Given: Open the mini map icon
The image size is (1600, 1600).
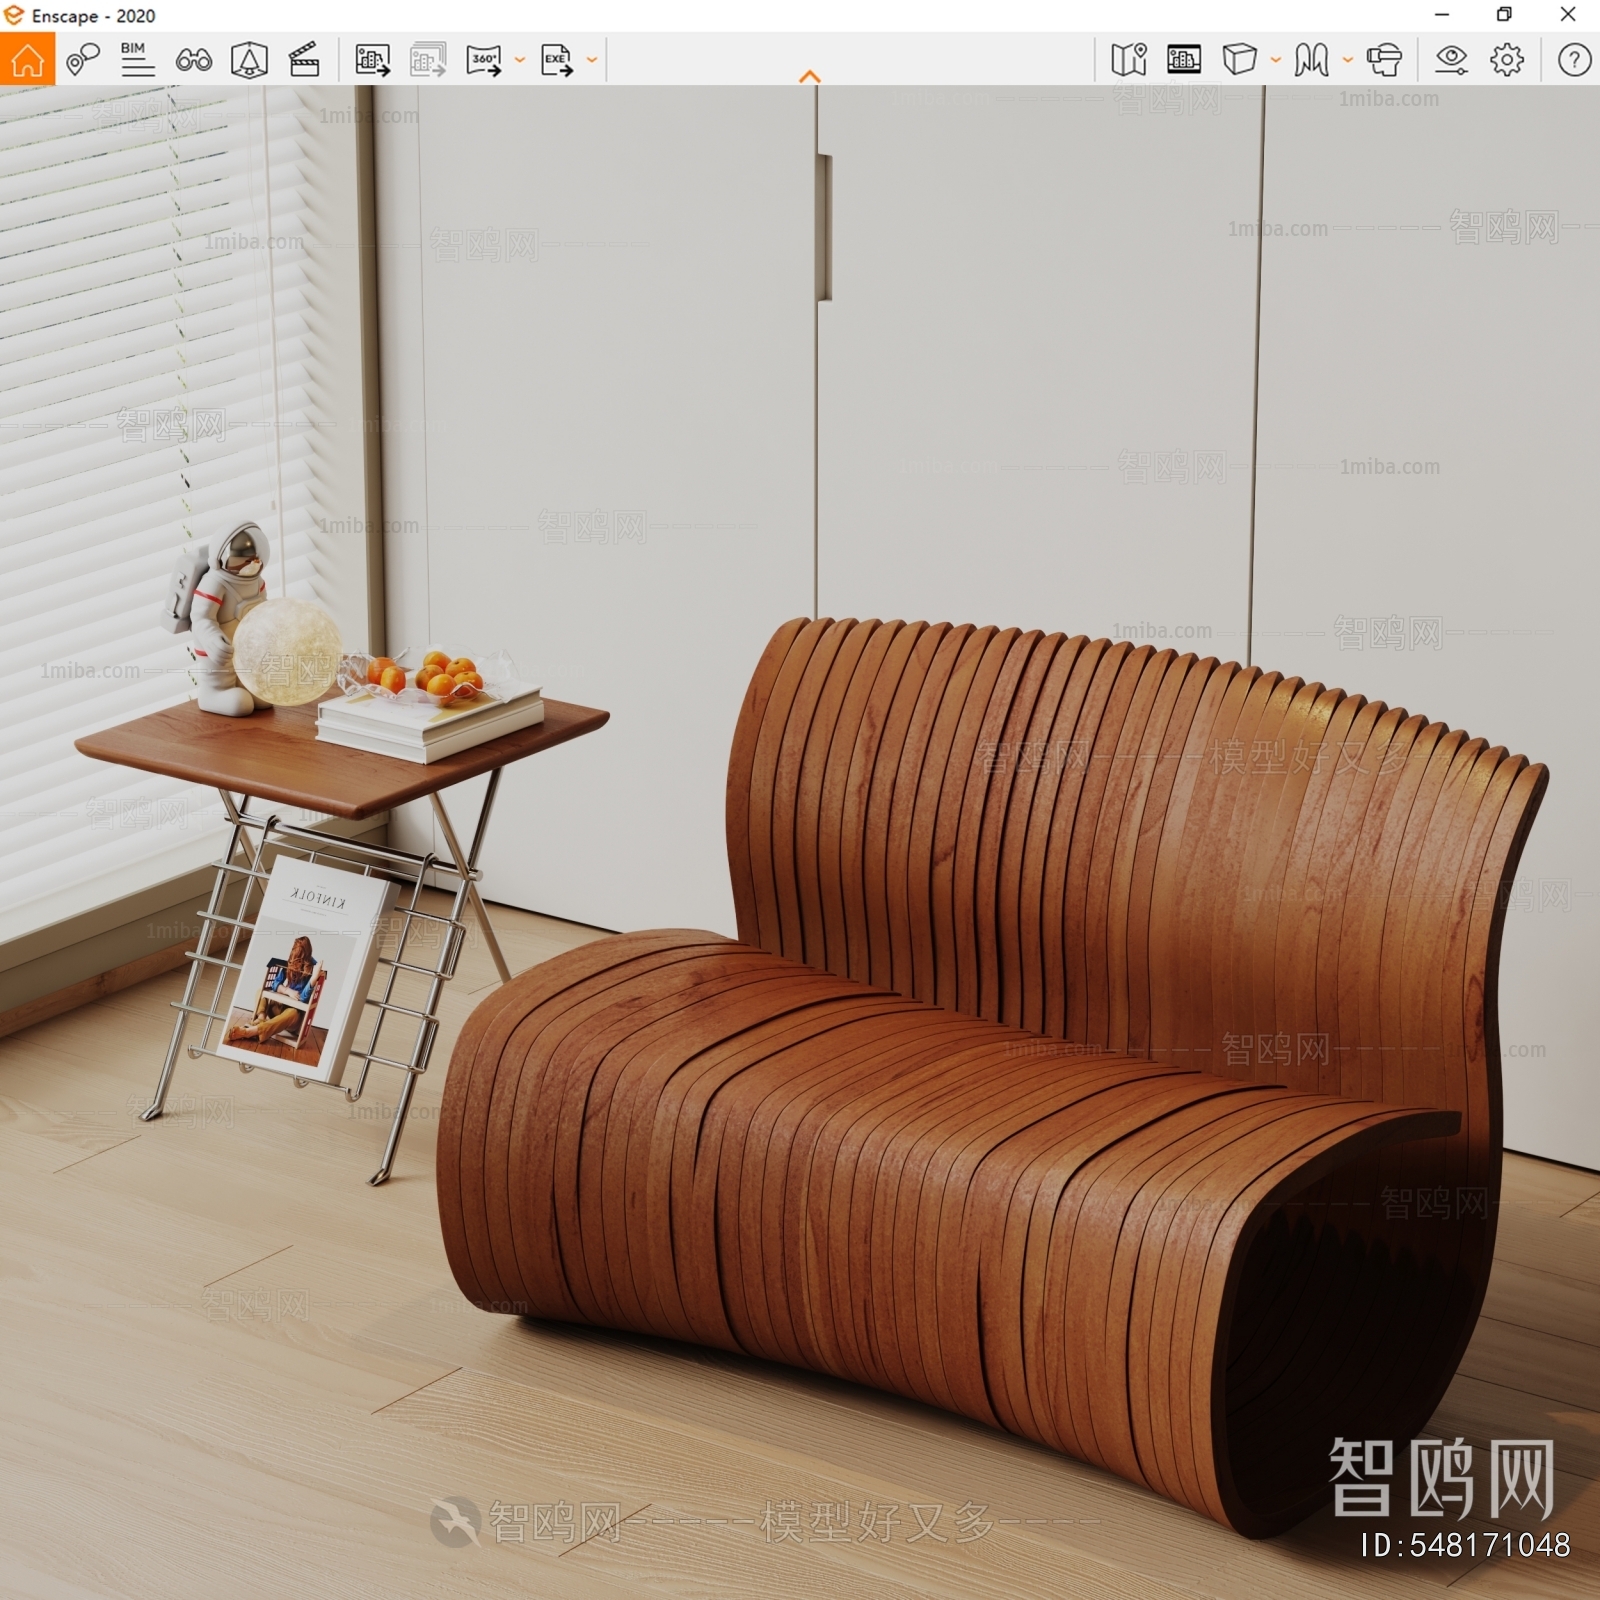Looking at the screenshot, I should coord(1129,60).
